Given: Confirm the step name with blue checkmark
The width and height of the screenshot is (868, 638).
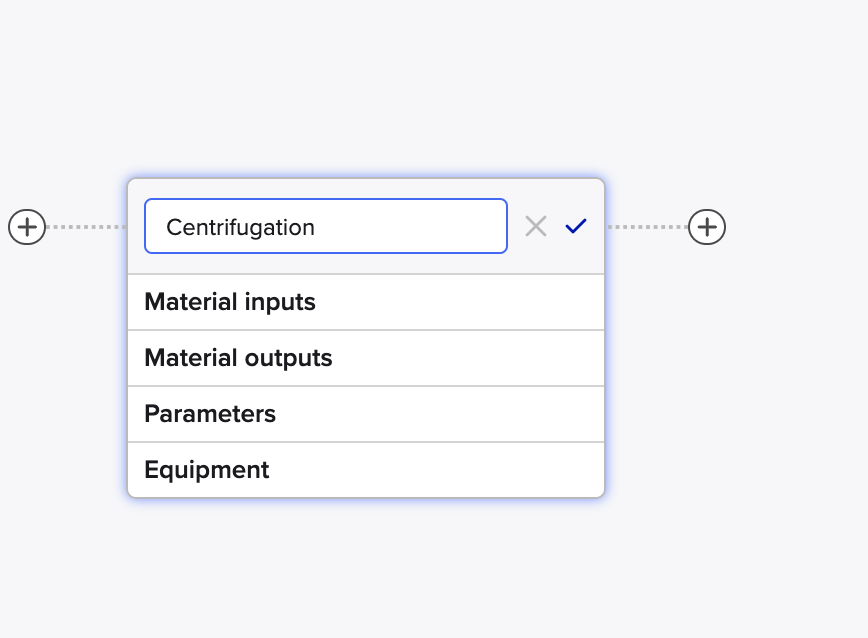Looking at the screenshot, I should point(576,226).
